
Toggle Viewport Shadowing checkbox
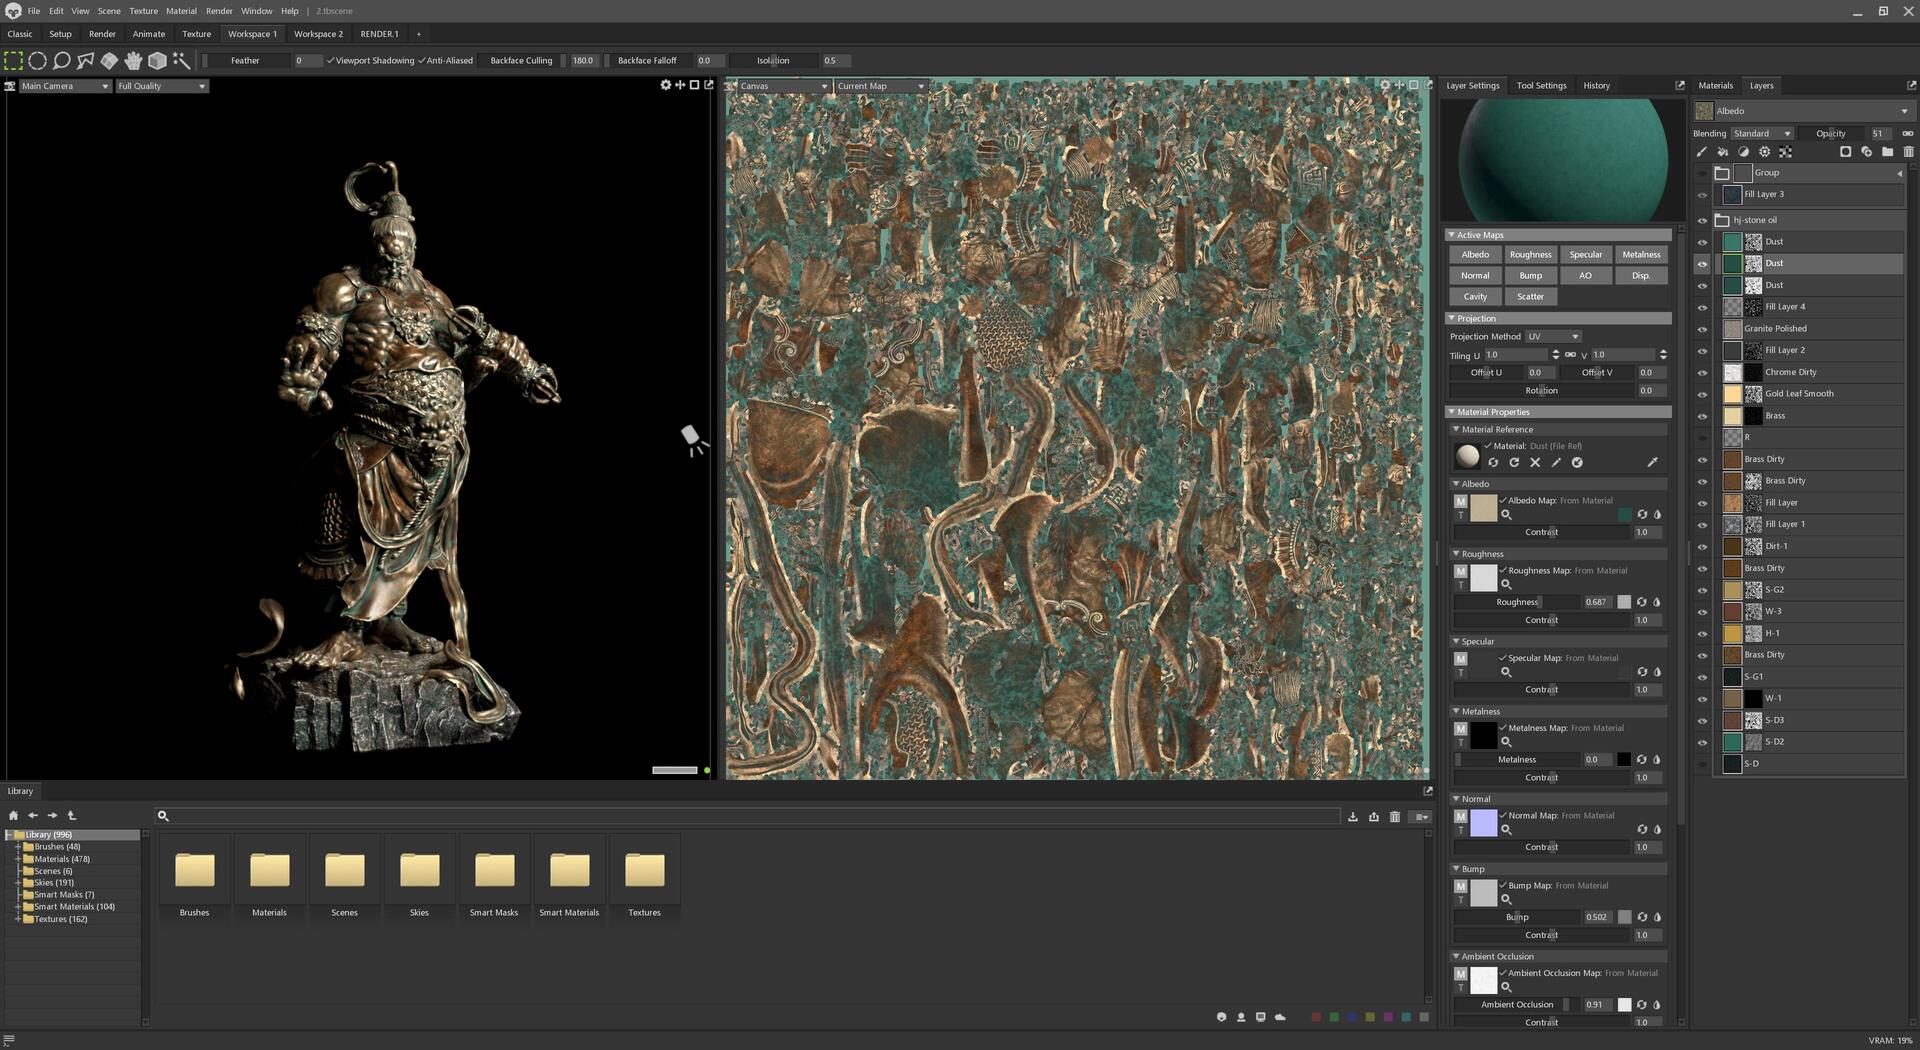pyautogui.click(x=370, y=61)
